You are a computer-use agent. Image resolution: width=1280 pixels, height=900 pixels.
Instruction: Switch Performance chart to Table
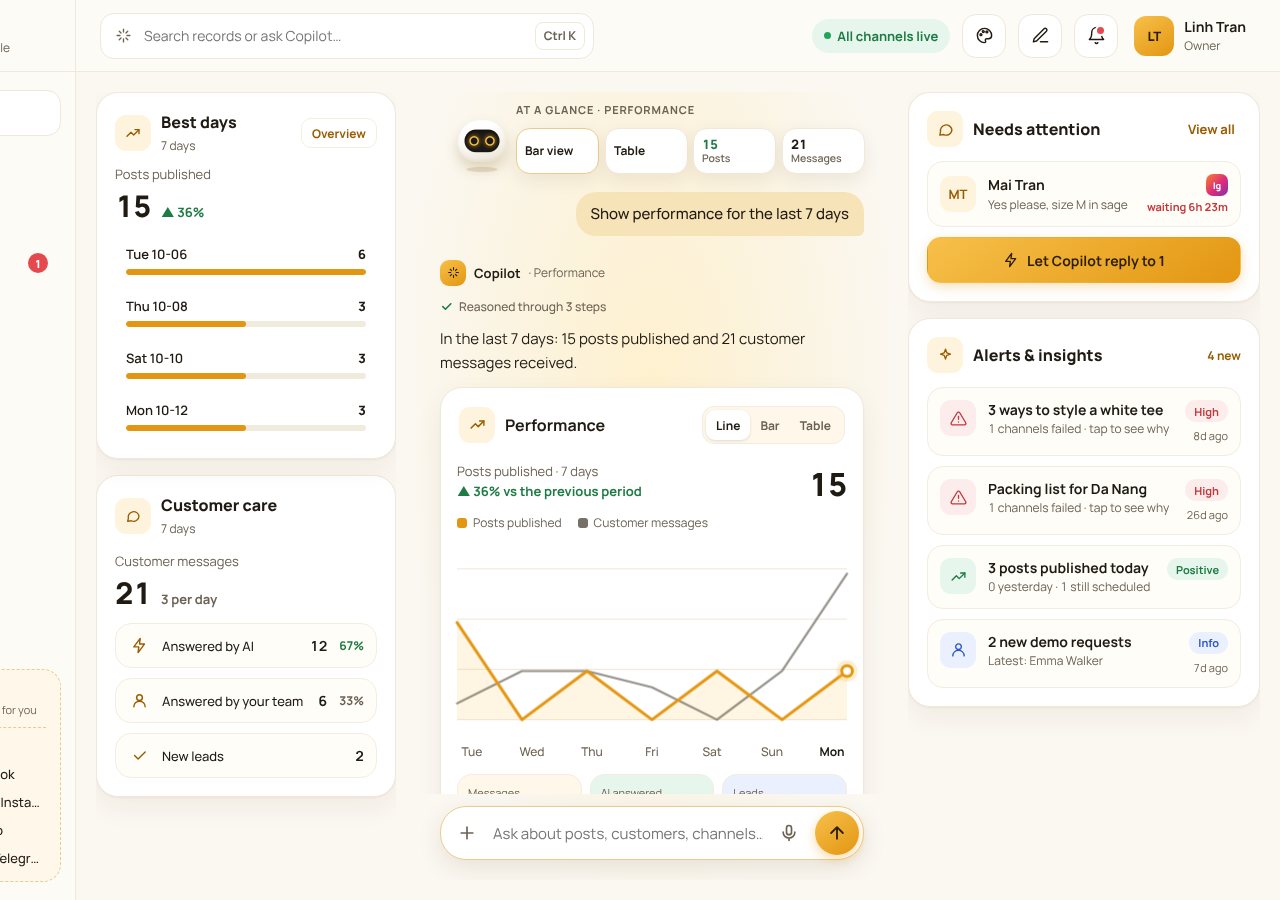click(x=815, y=425)
